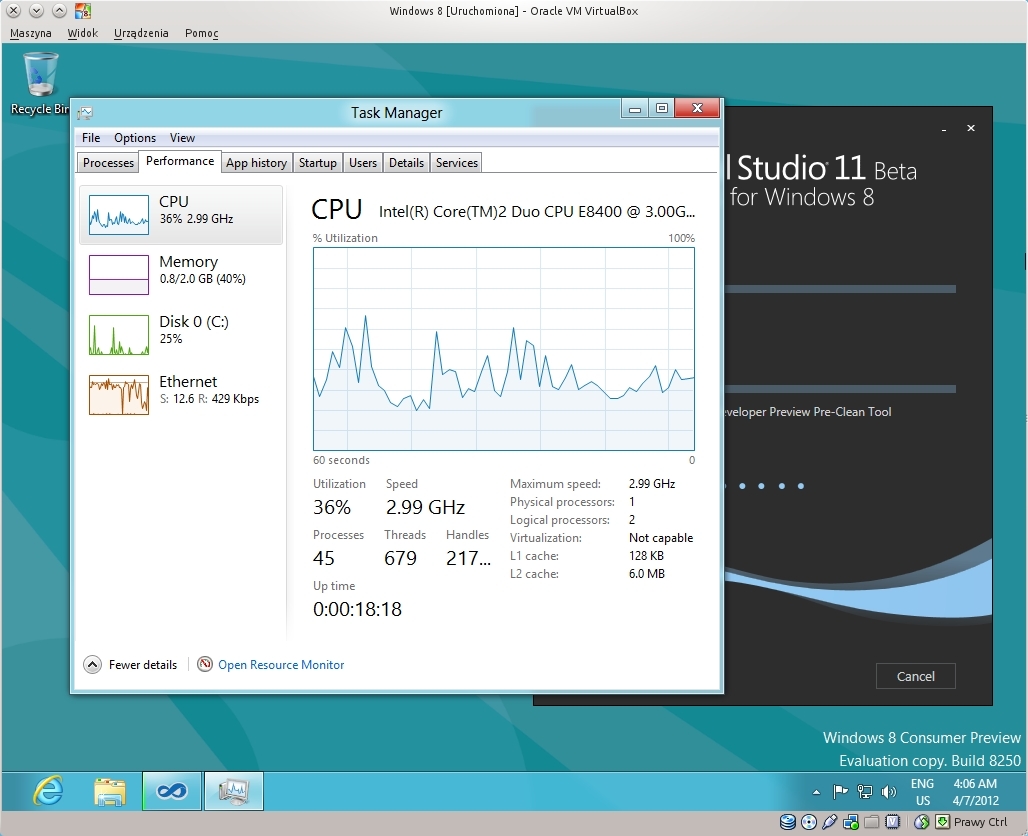1028x836 pixels.
Task: Switch to the Processes tab
Action: pyautogui.click(x=108, y=163)
